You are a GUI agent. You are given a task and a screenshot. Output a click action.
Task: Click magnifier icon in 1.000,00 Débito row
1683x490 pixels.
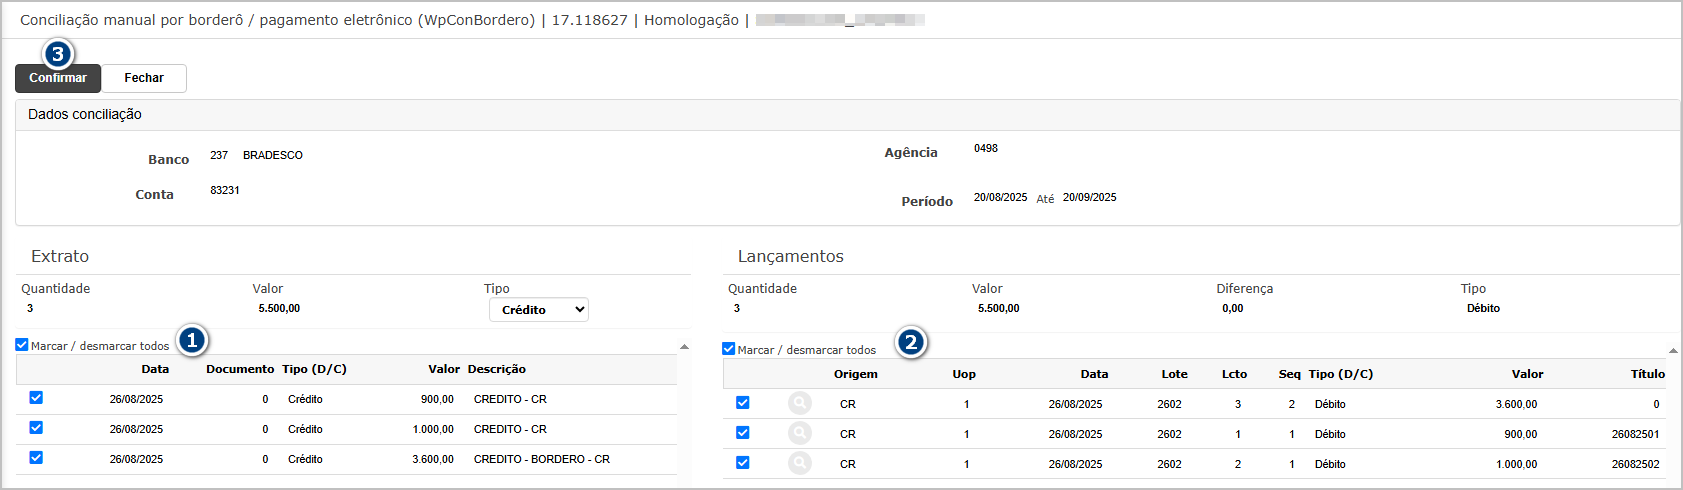[799, 464]
